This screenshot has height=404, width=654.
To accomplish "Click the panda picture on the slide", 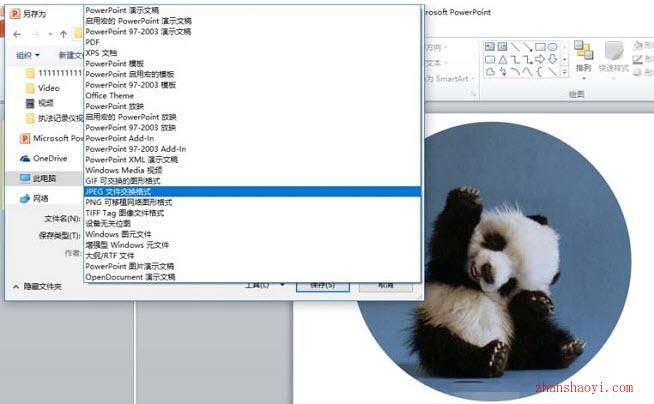I will (493, 261).
